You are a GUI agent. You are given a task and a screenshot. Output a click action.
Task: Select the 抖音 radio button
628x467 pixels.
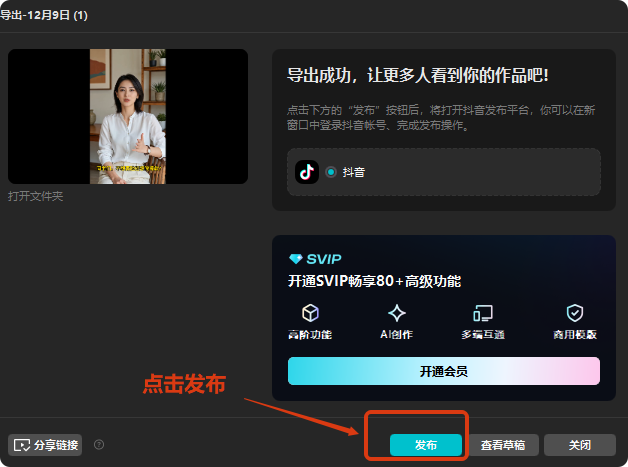pos(331,172)
